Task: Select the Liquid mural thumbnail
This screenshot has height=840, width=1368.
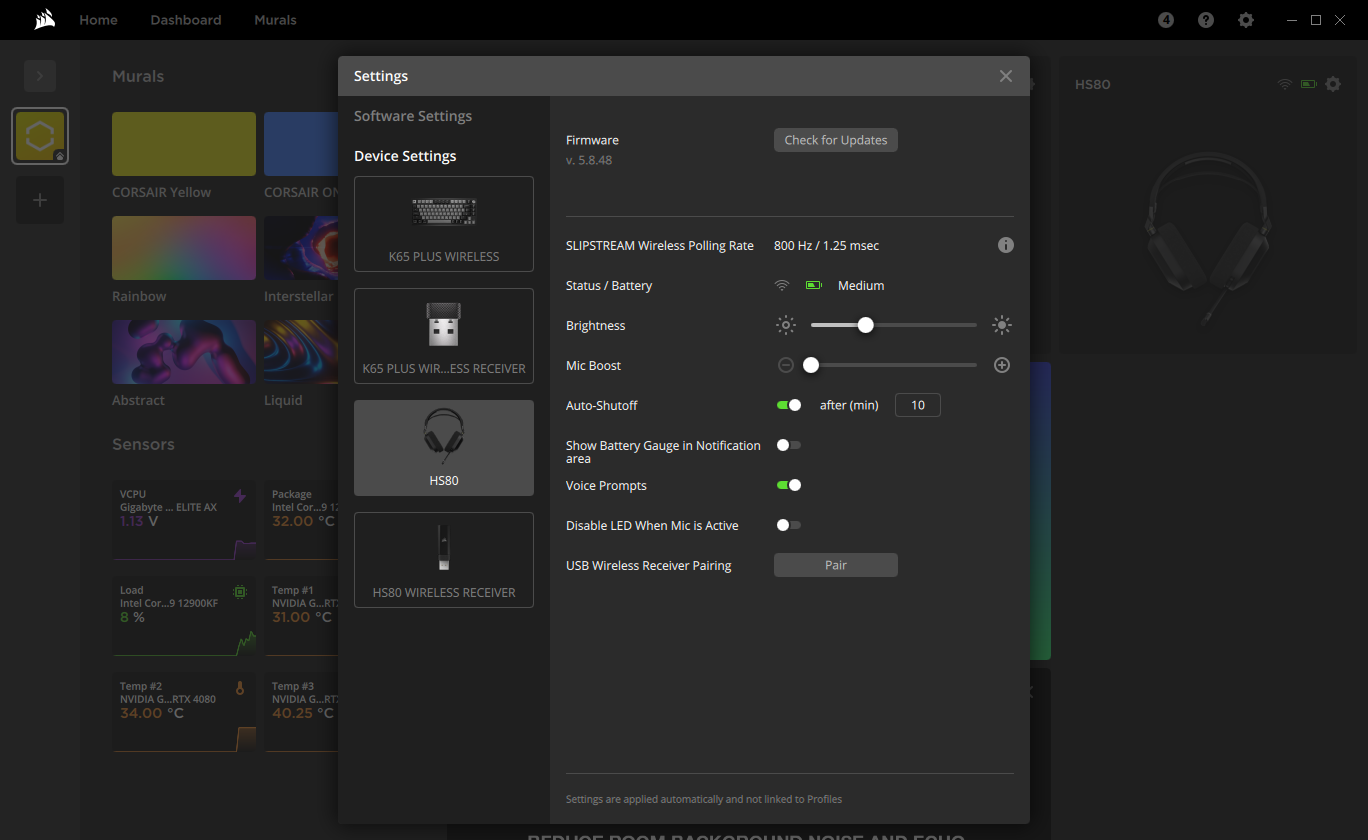Action: tap(301, 352)
